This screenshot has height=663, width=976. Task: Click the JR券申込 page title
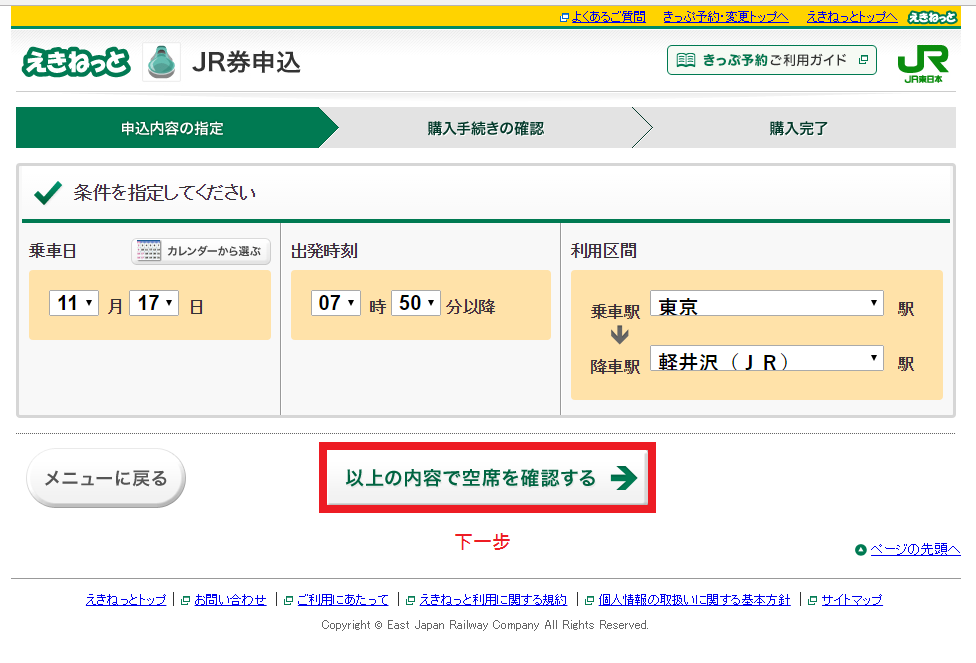246,62
